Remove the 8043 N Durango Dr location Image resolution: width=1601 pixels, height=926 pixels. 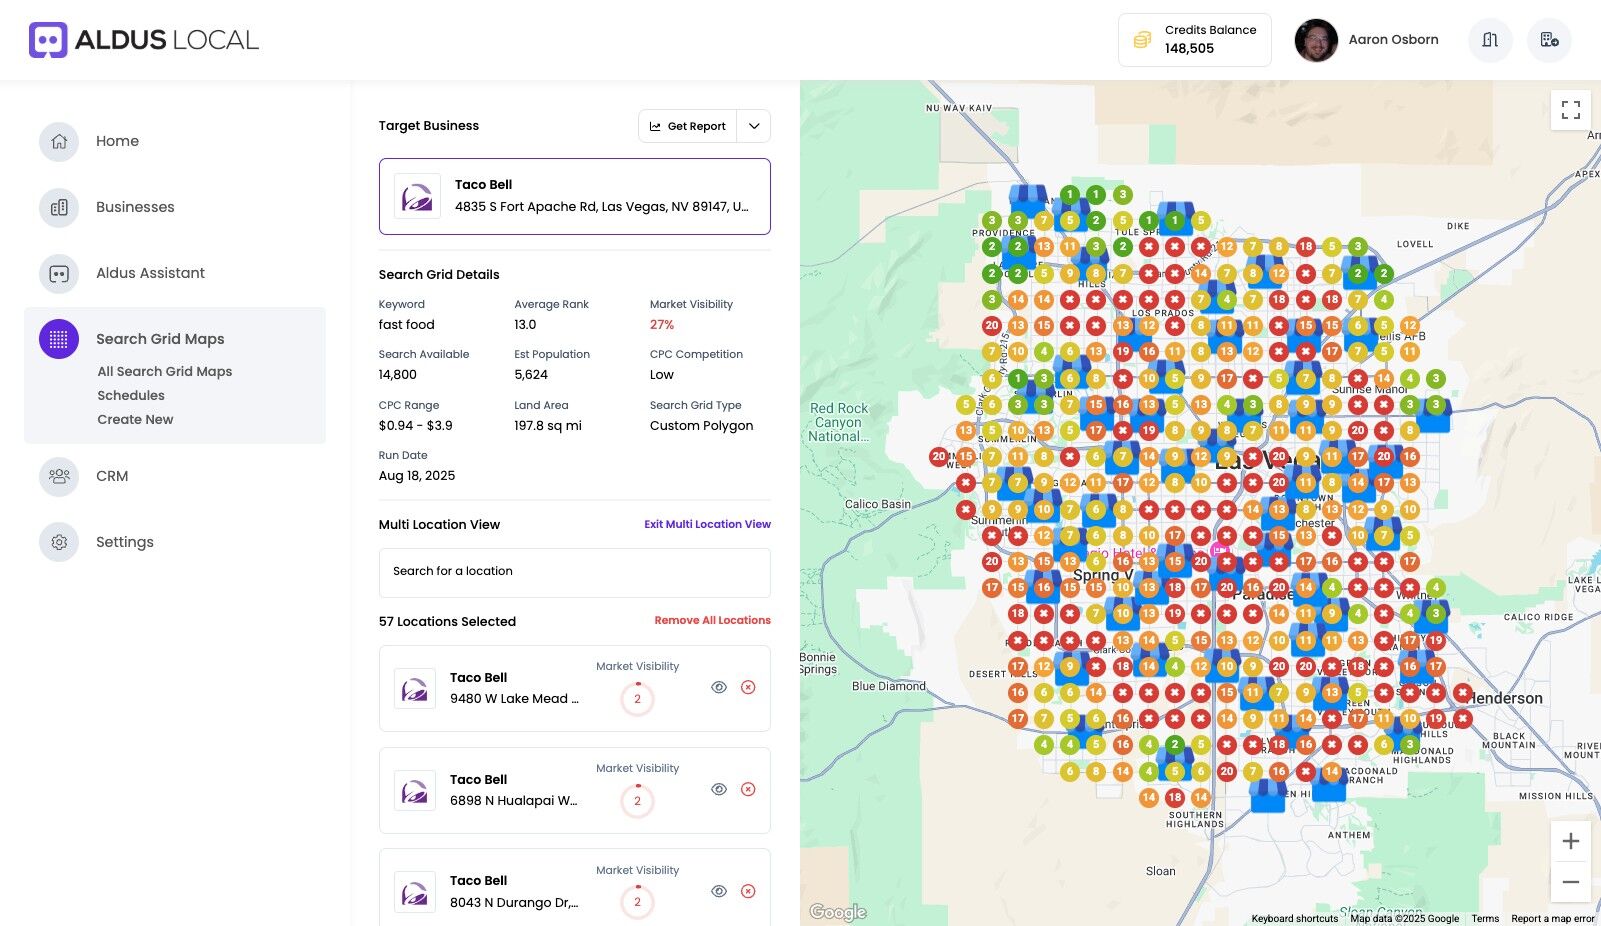click(x=748, y=891)
